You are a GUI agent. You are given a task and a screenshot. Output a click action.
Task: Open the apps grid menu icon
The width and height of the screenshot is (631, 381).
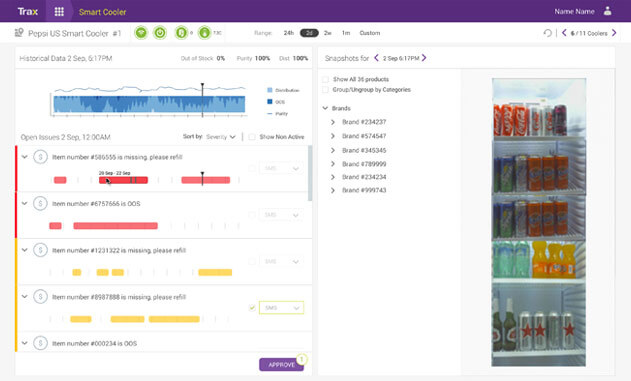59,11
